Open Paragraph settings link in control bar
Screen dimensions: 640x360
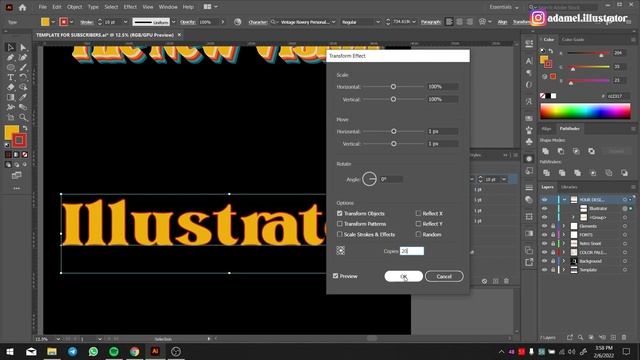click(430, 22)
